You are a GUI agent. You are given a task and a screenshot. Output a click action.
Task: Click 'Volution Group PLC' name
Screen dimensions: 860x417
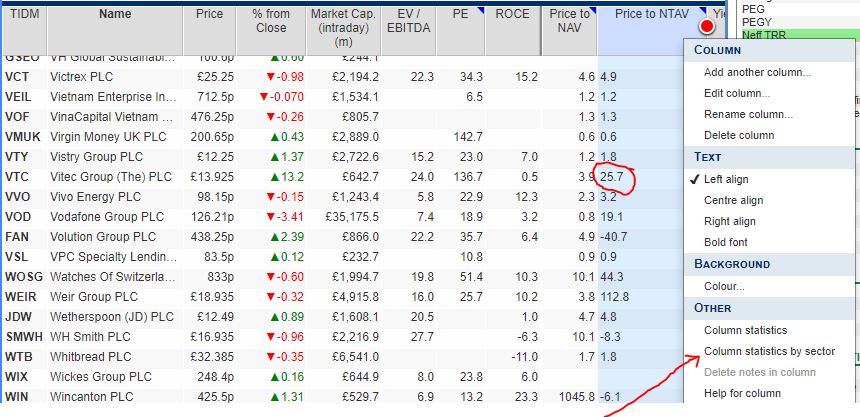(x=103, y=237)
